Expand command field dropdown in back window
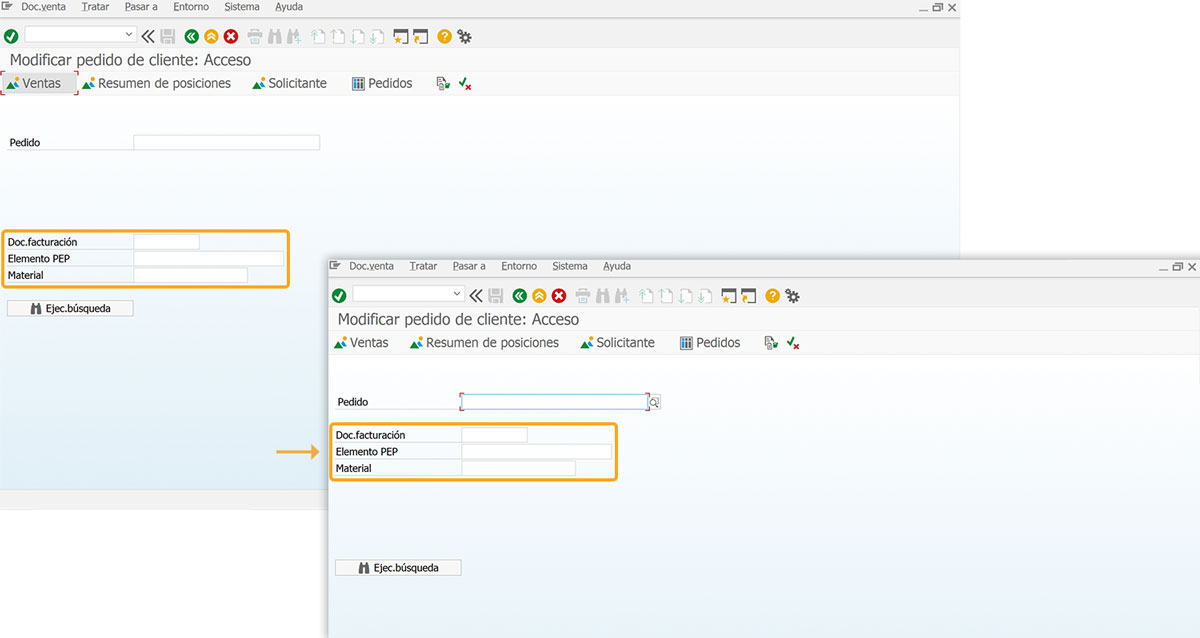The image size is (1200, 638). (x=129, y=34)
